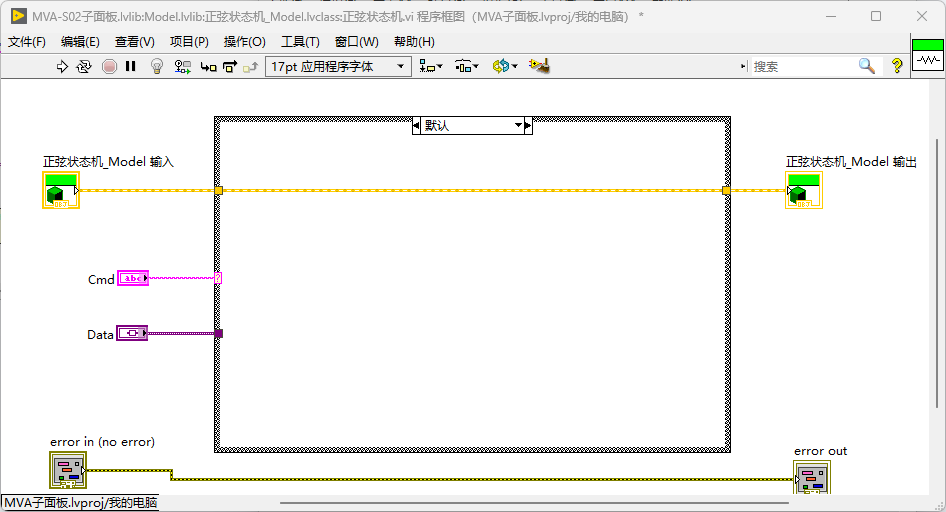Open the 查看(V) menu
The height and width of the screenshot is (512, 946).
coord(135,42)
